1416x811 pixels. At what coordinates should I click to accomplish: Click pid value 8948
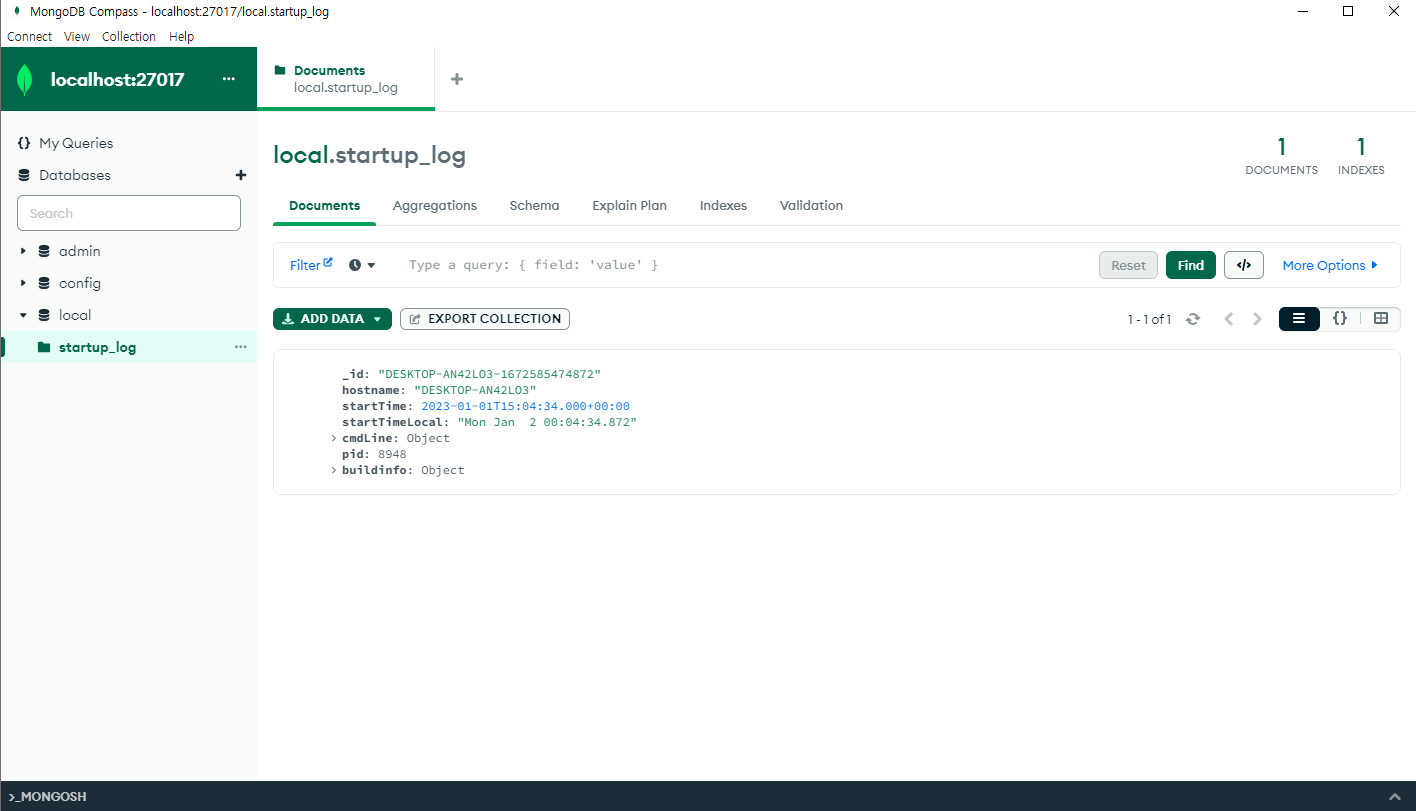(392, 454)
